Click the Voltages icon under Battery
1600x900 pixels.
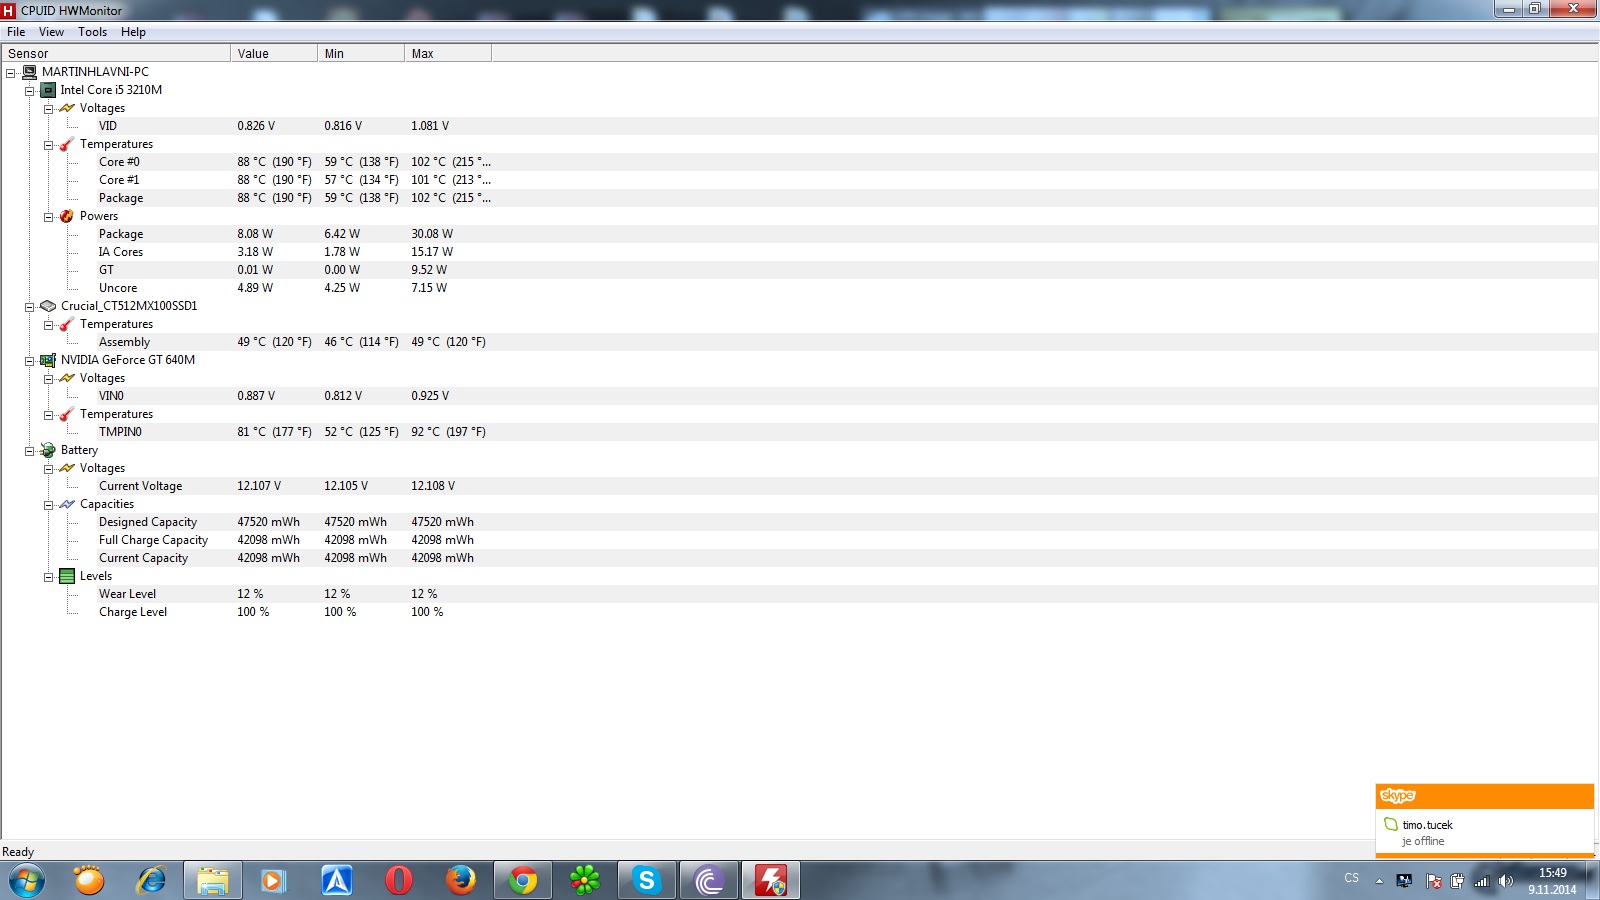(x=67, y=468)
